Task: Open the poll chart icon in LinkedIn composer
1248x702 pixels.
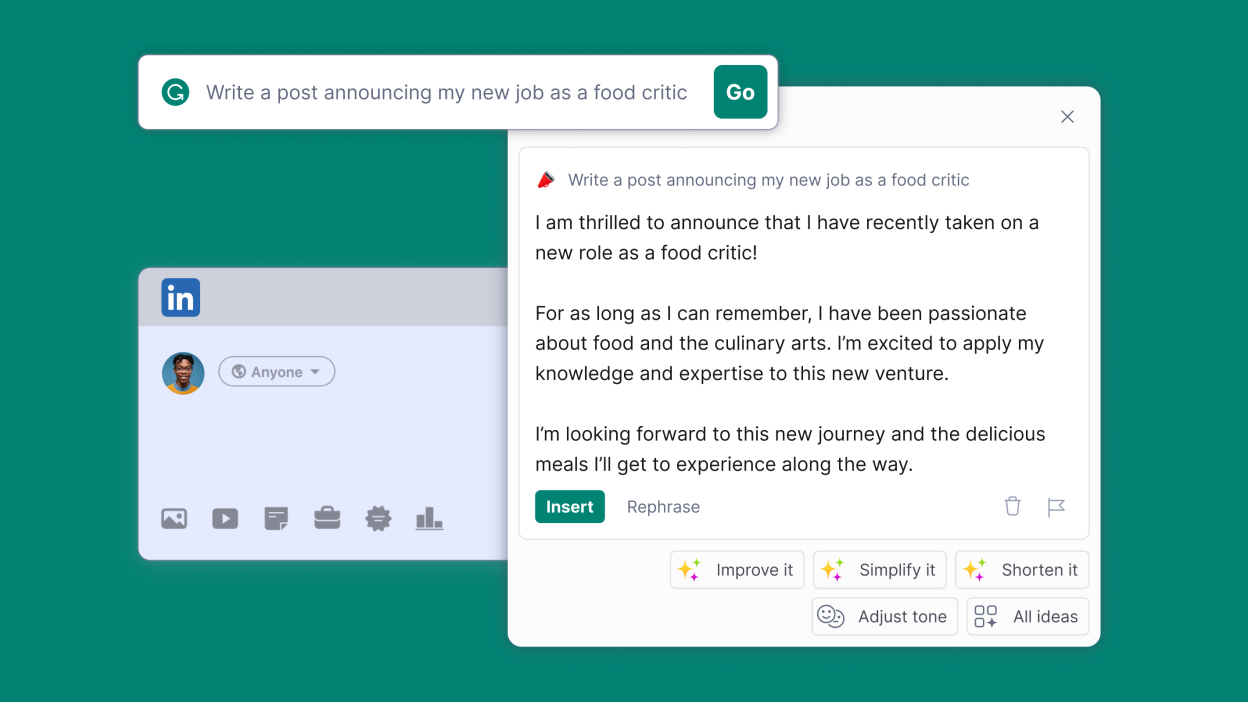Action: click(429, 518)
